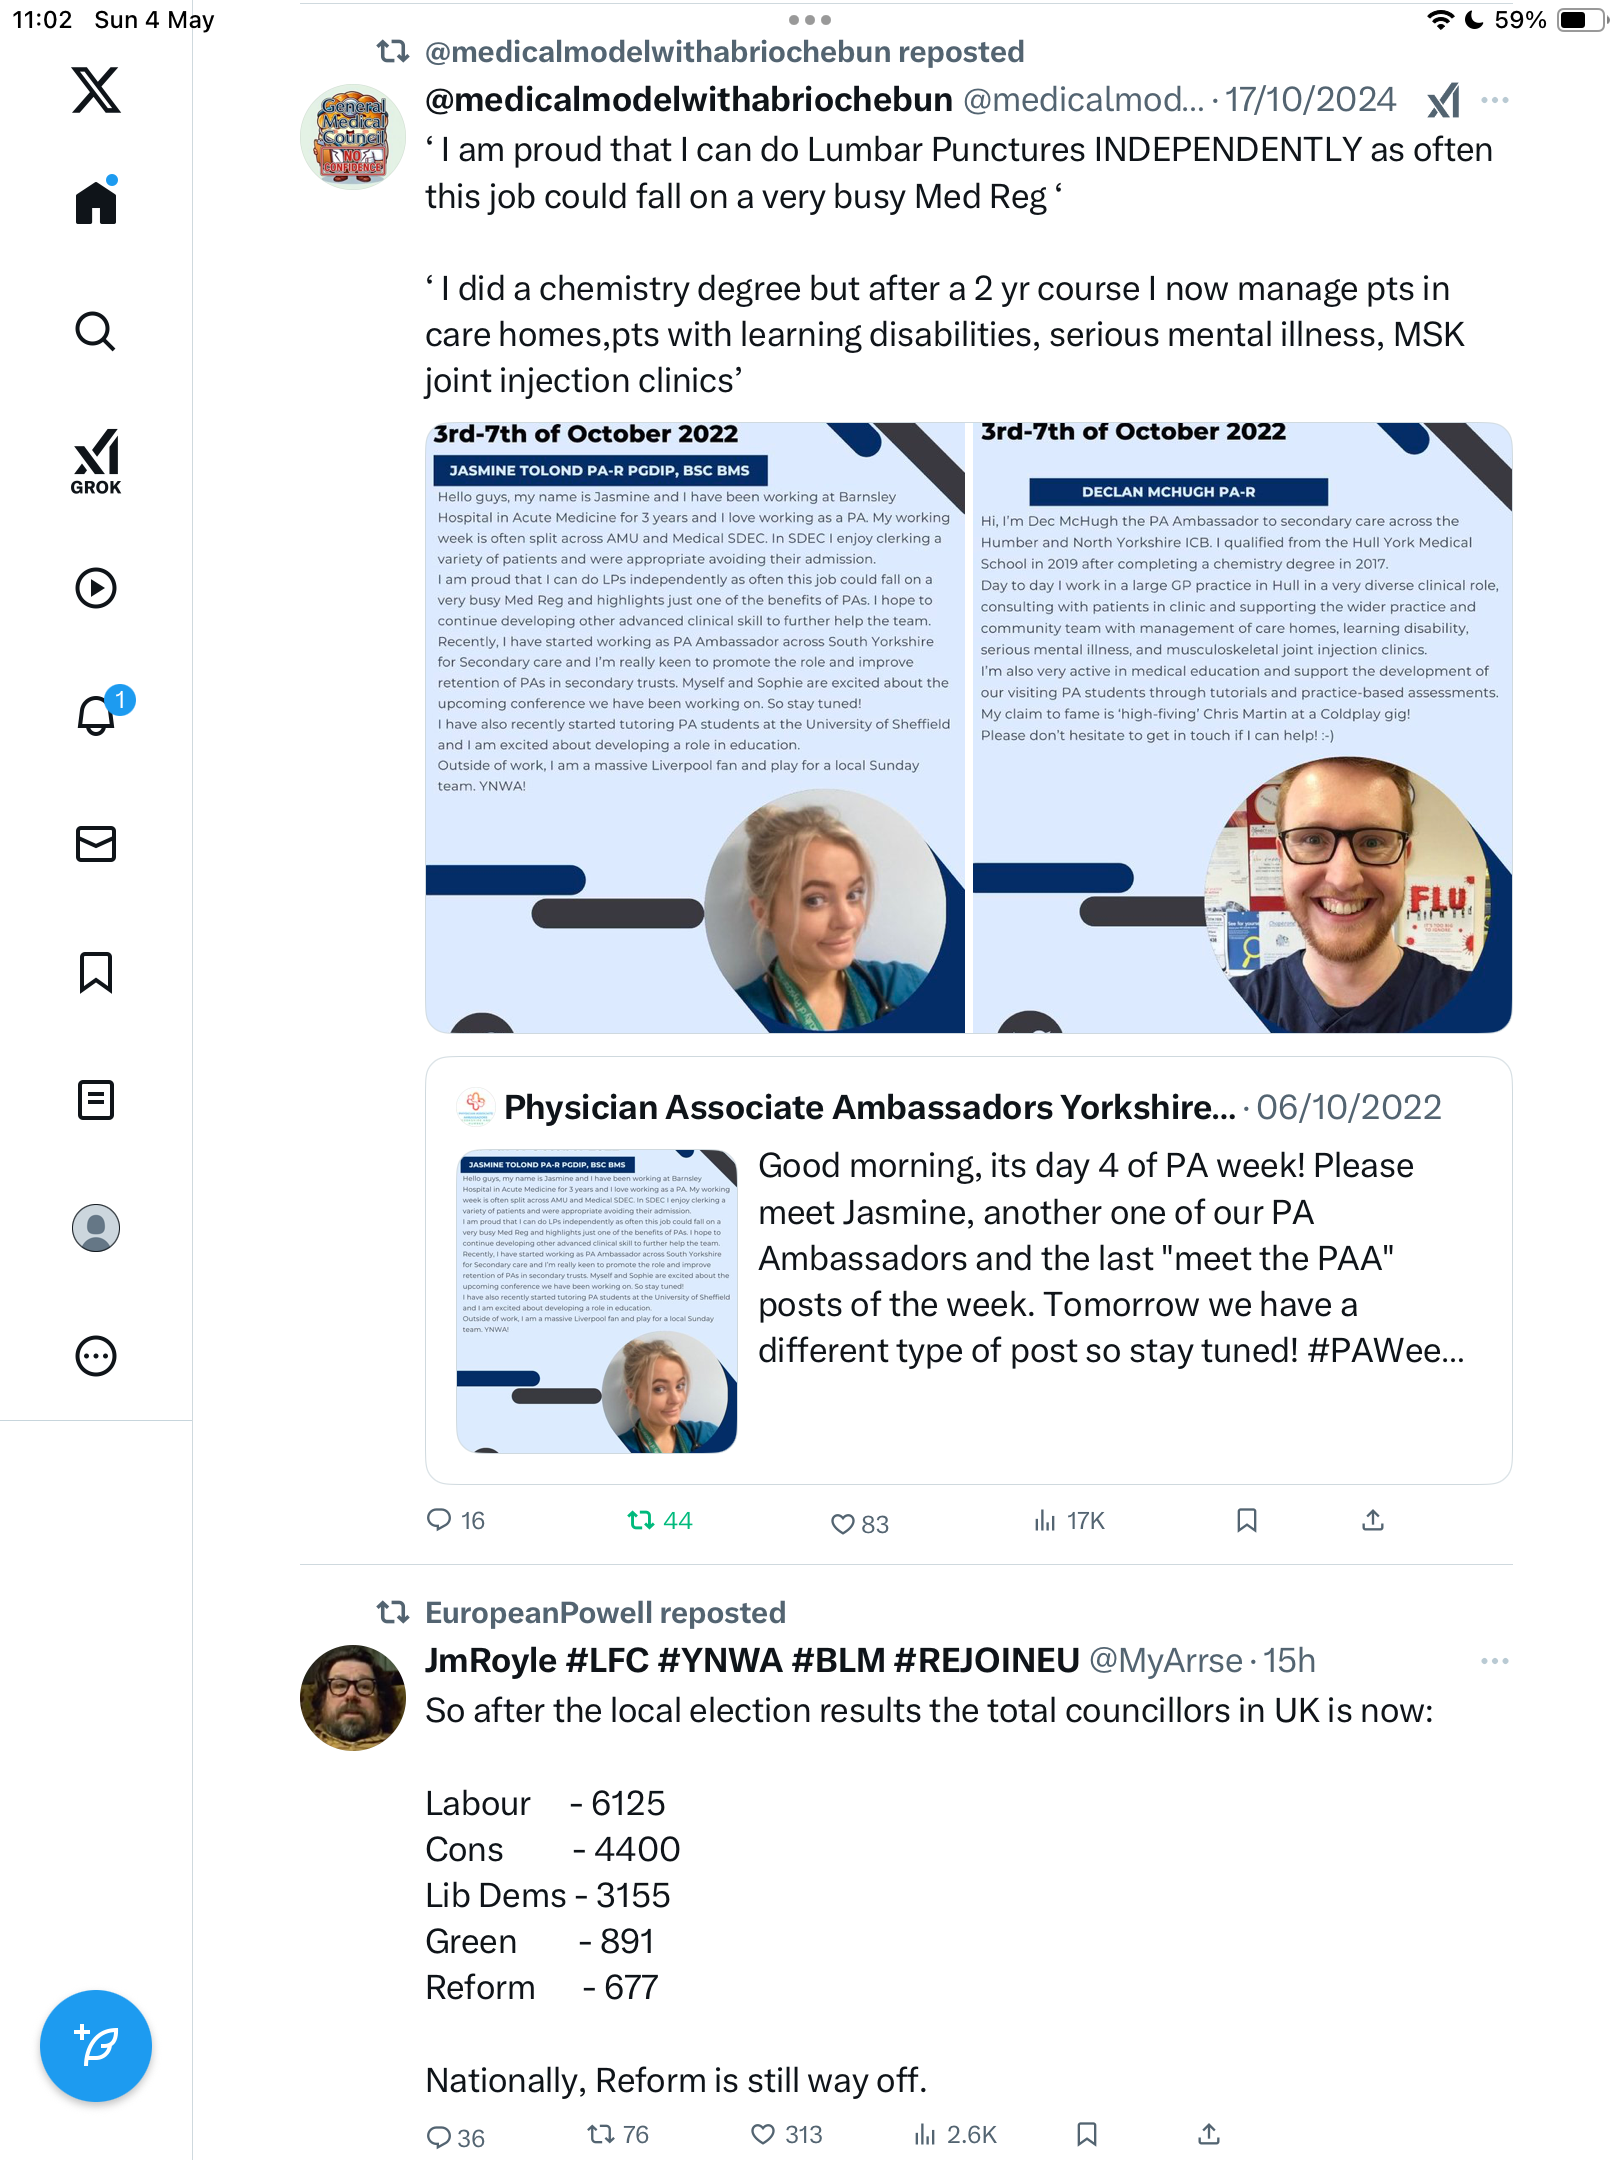Bookmark the Lumbar Punctures post

1246,1521
